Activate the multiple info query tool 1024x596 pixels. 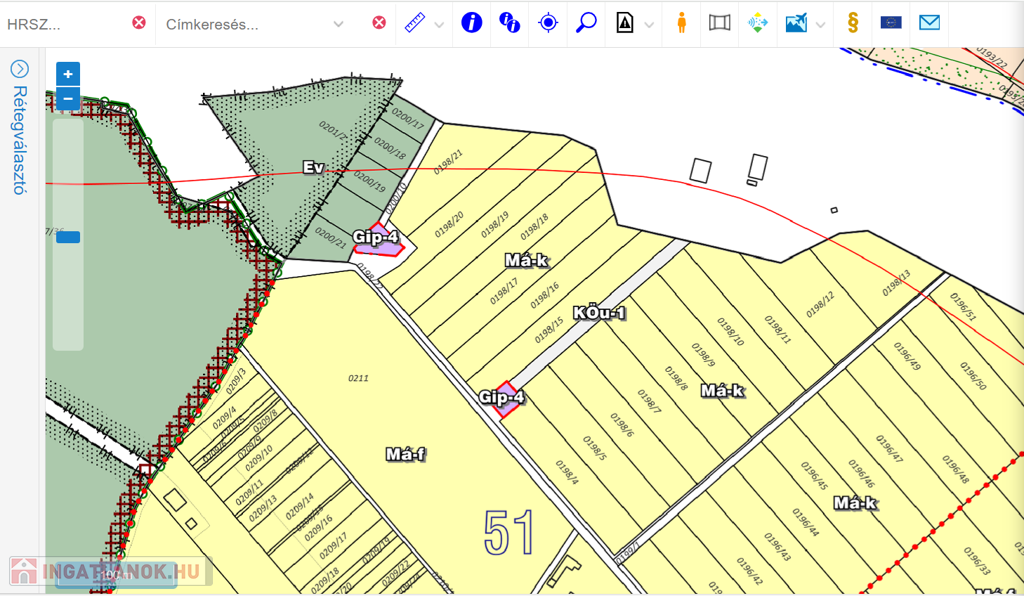click(509, 23)
